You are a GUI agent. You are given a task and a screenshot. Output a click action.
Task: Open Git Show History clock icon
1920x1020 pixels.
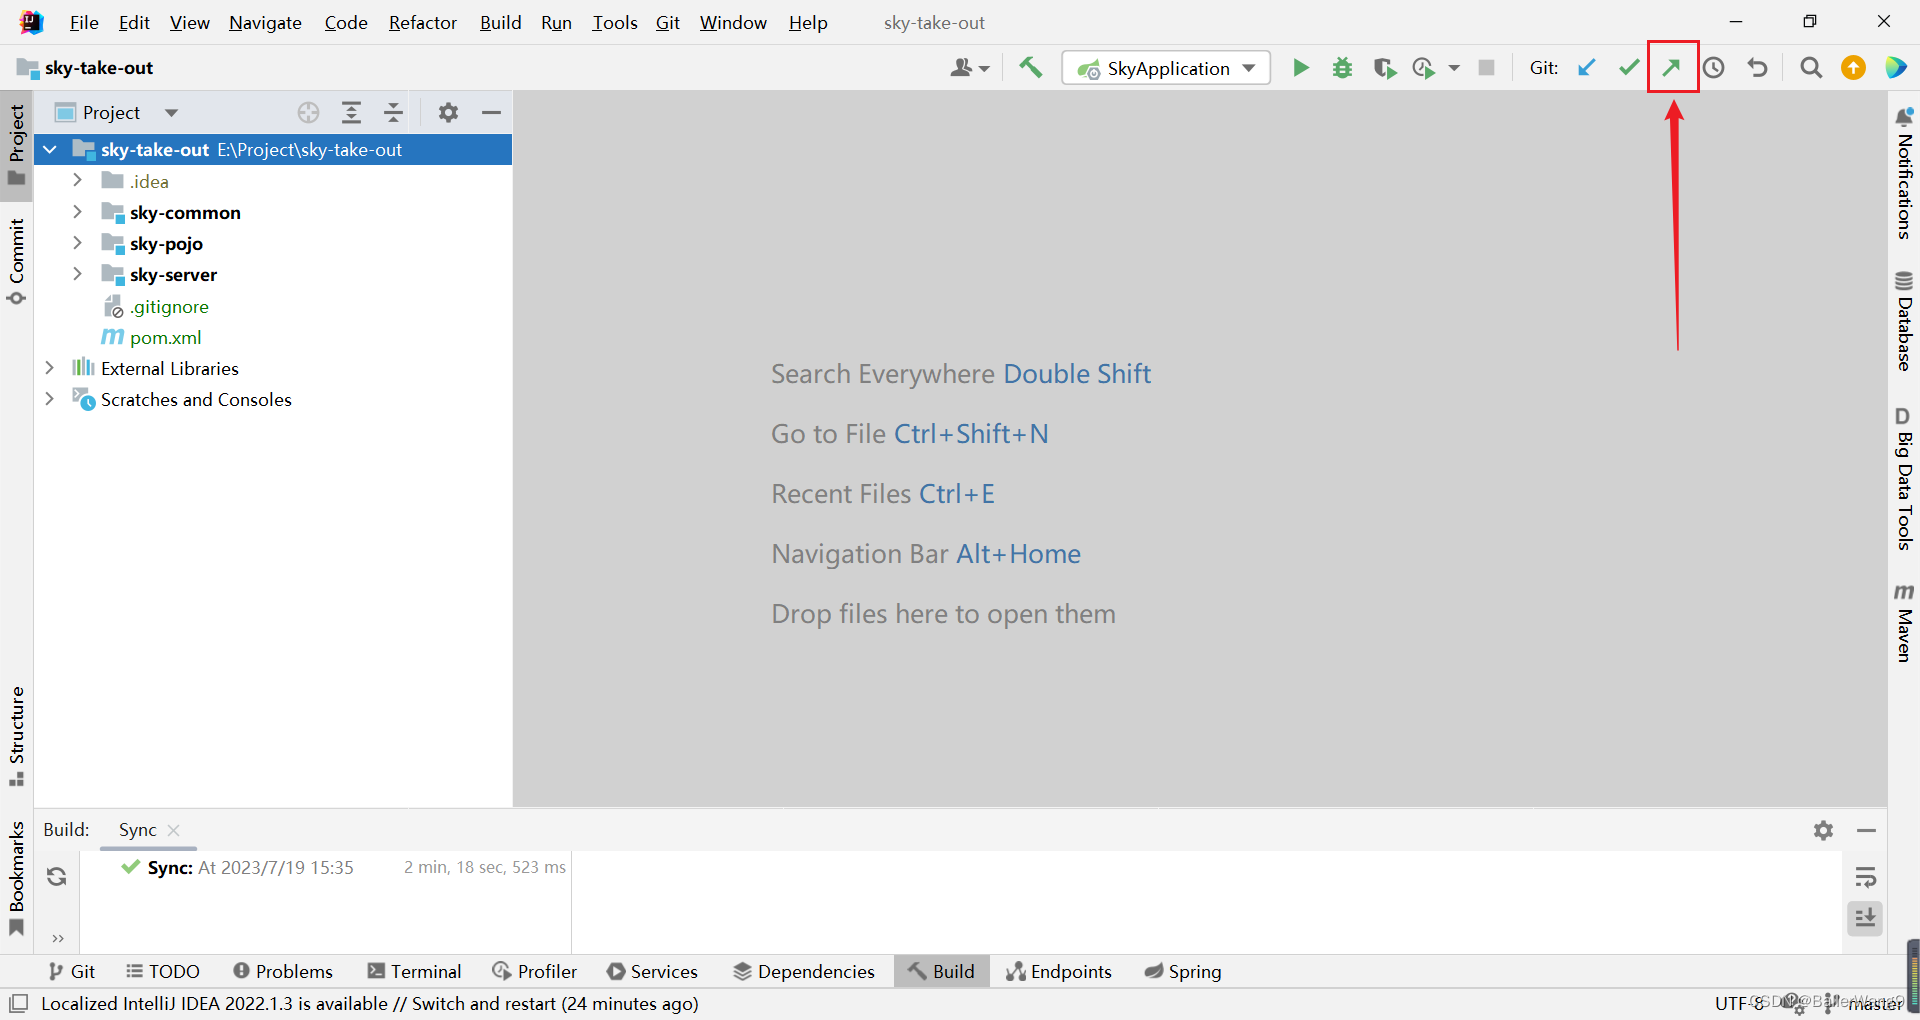pyautogui.click(x=1714, y=67)
